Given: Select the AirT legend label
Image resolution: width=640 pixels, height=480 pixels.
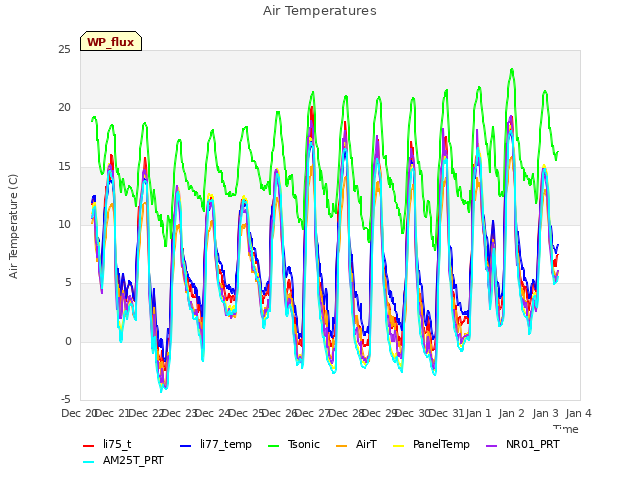Looking at the screenshot, I should [x=366, y=444].
